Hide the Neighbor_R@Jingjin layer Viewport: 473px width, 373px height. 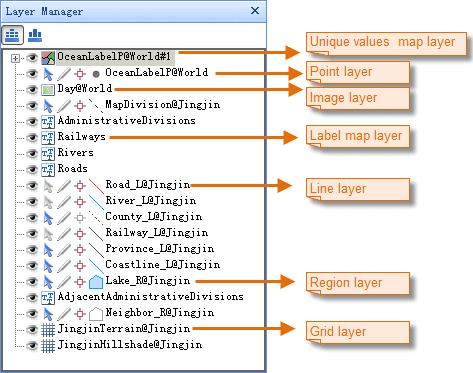pos(32,313)
